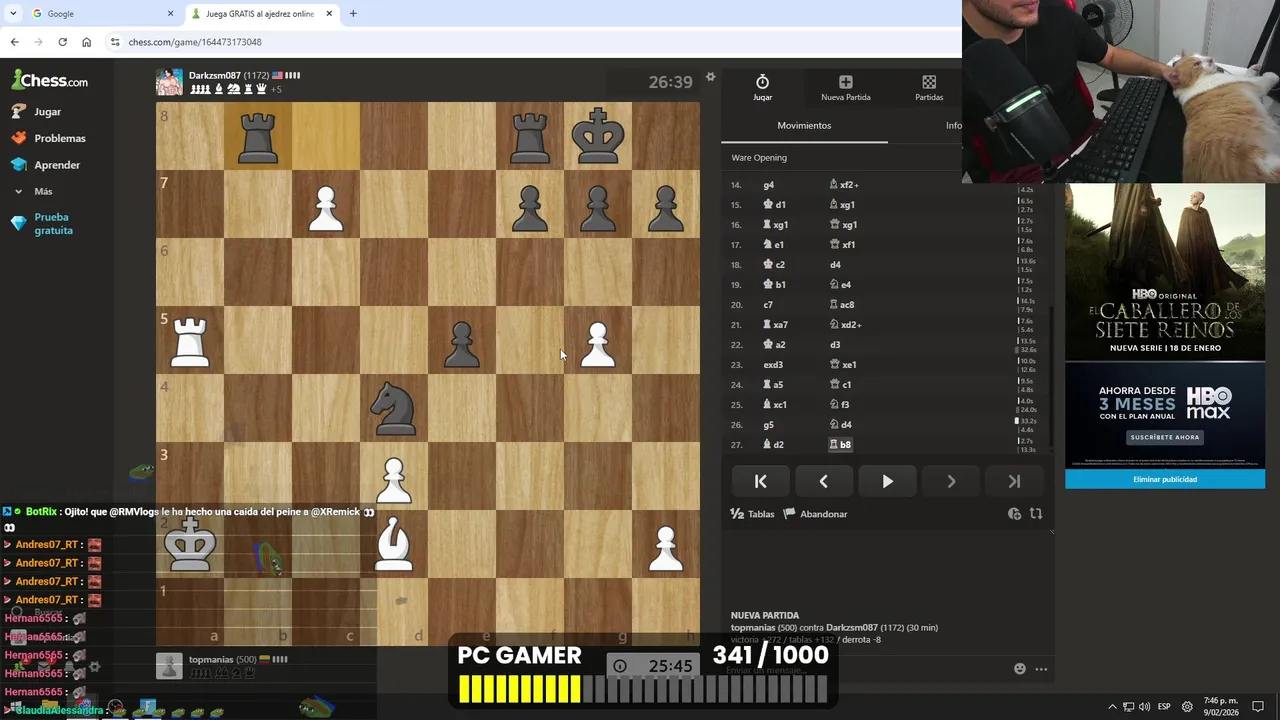This screenshot has width=1280, height=720.
Task: Reload the chess.com page
Action: click(62, 42)
